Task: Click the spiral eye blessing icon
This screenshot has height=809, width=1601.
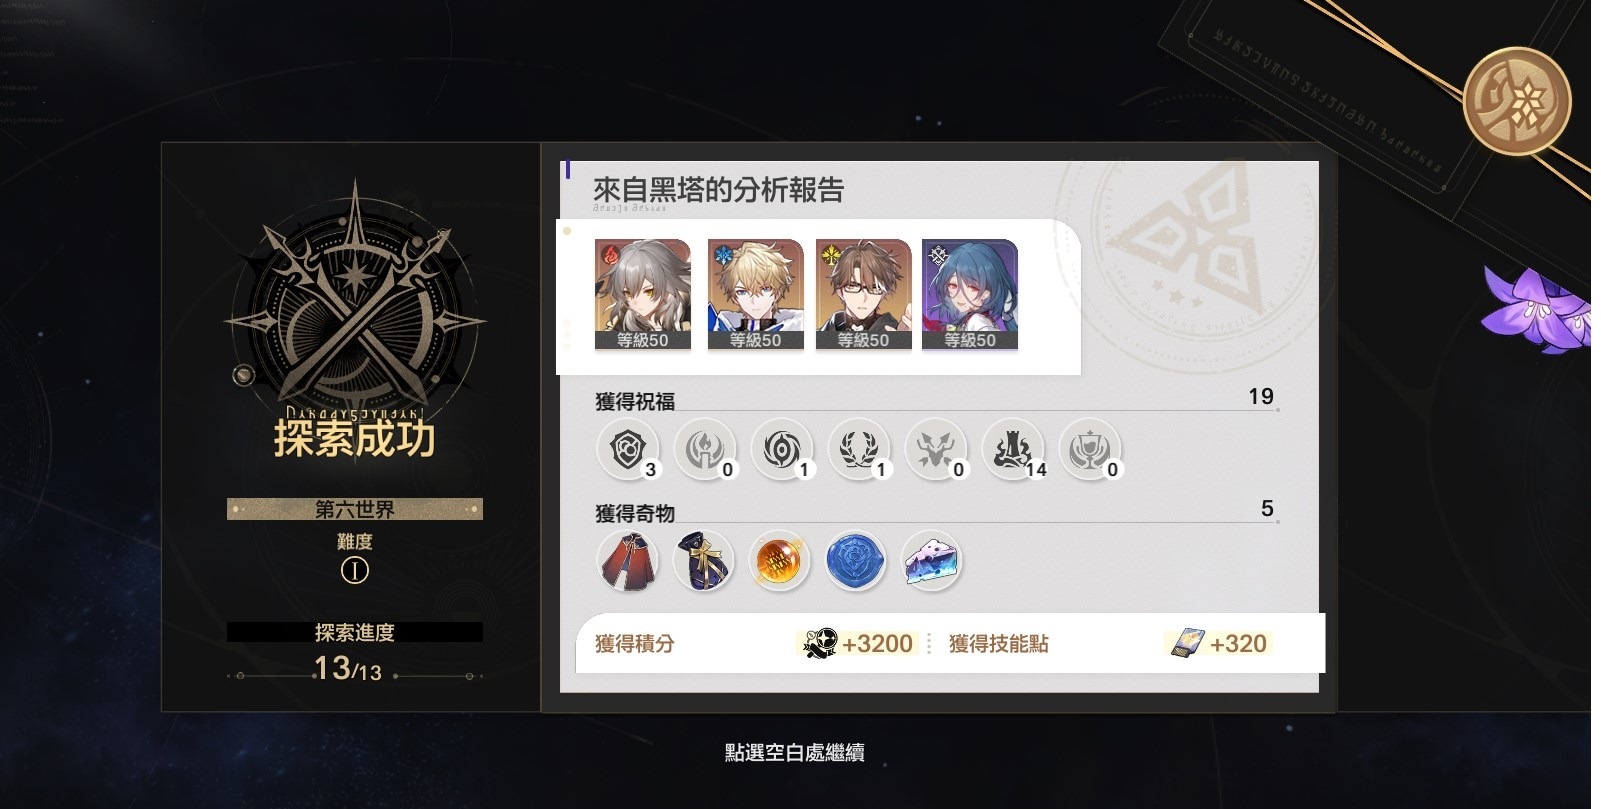Action: pyautogui.click(x=782, y=449)
